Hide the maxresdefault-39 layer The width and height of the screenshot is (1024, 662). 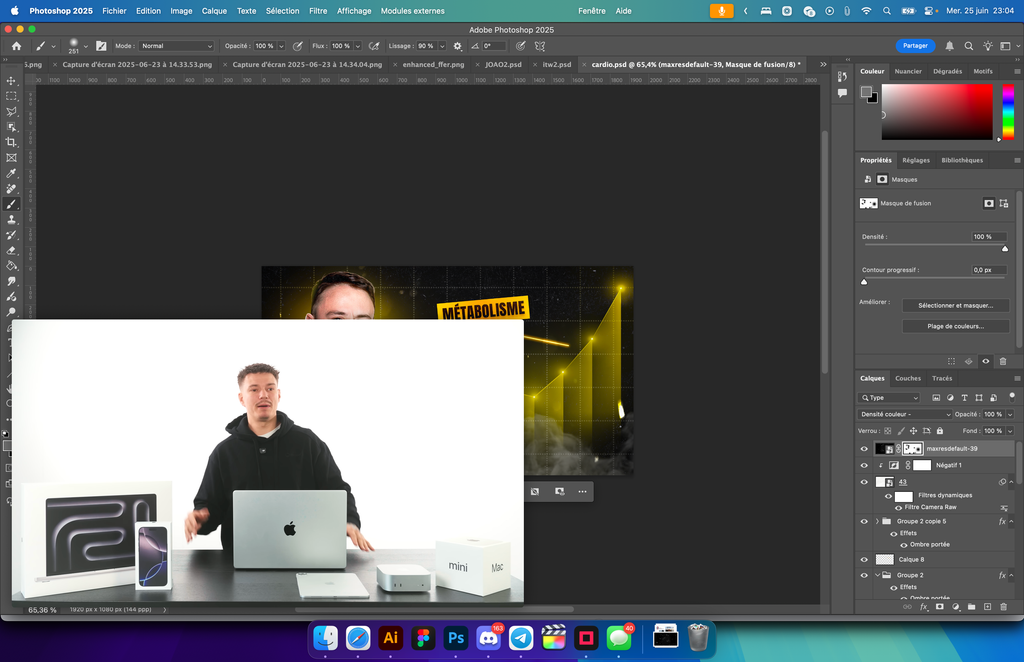click(864, 449)
